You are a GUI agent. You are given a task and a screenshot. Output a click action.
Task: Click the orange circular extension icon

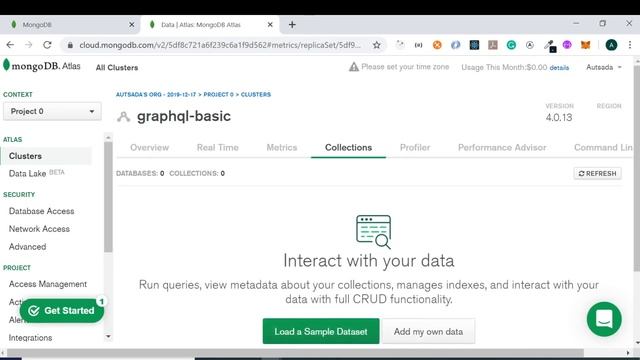(437, 45)
